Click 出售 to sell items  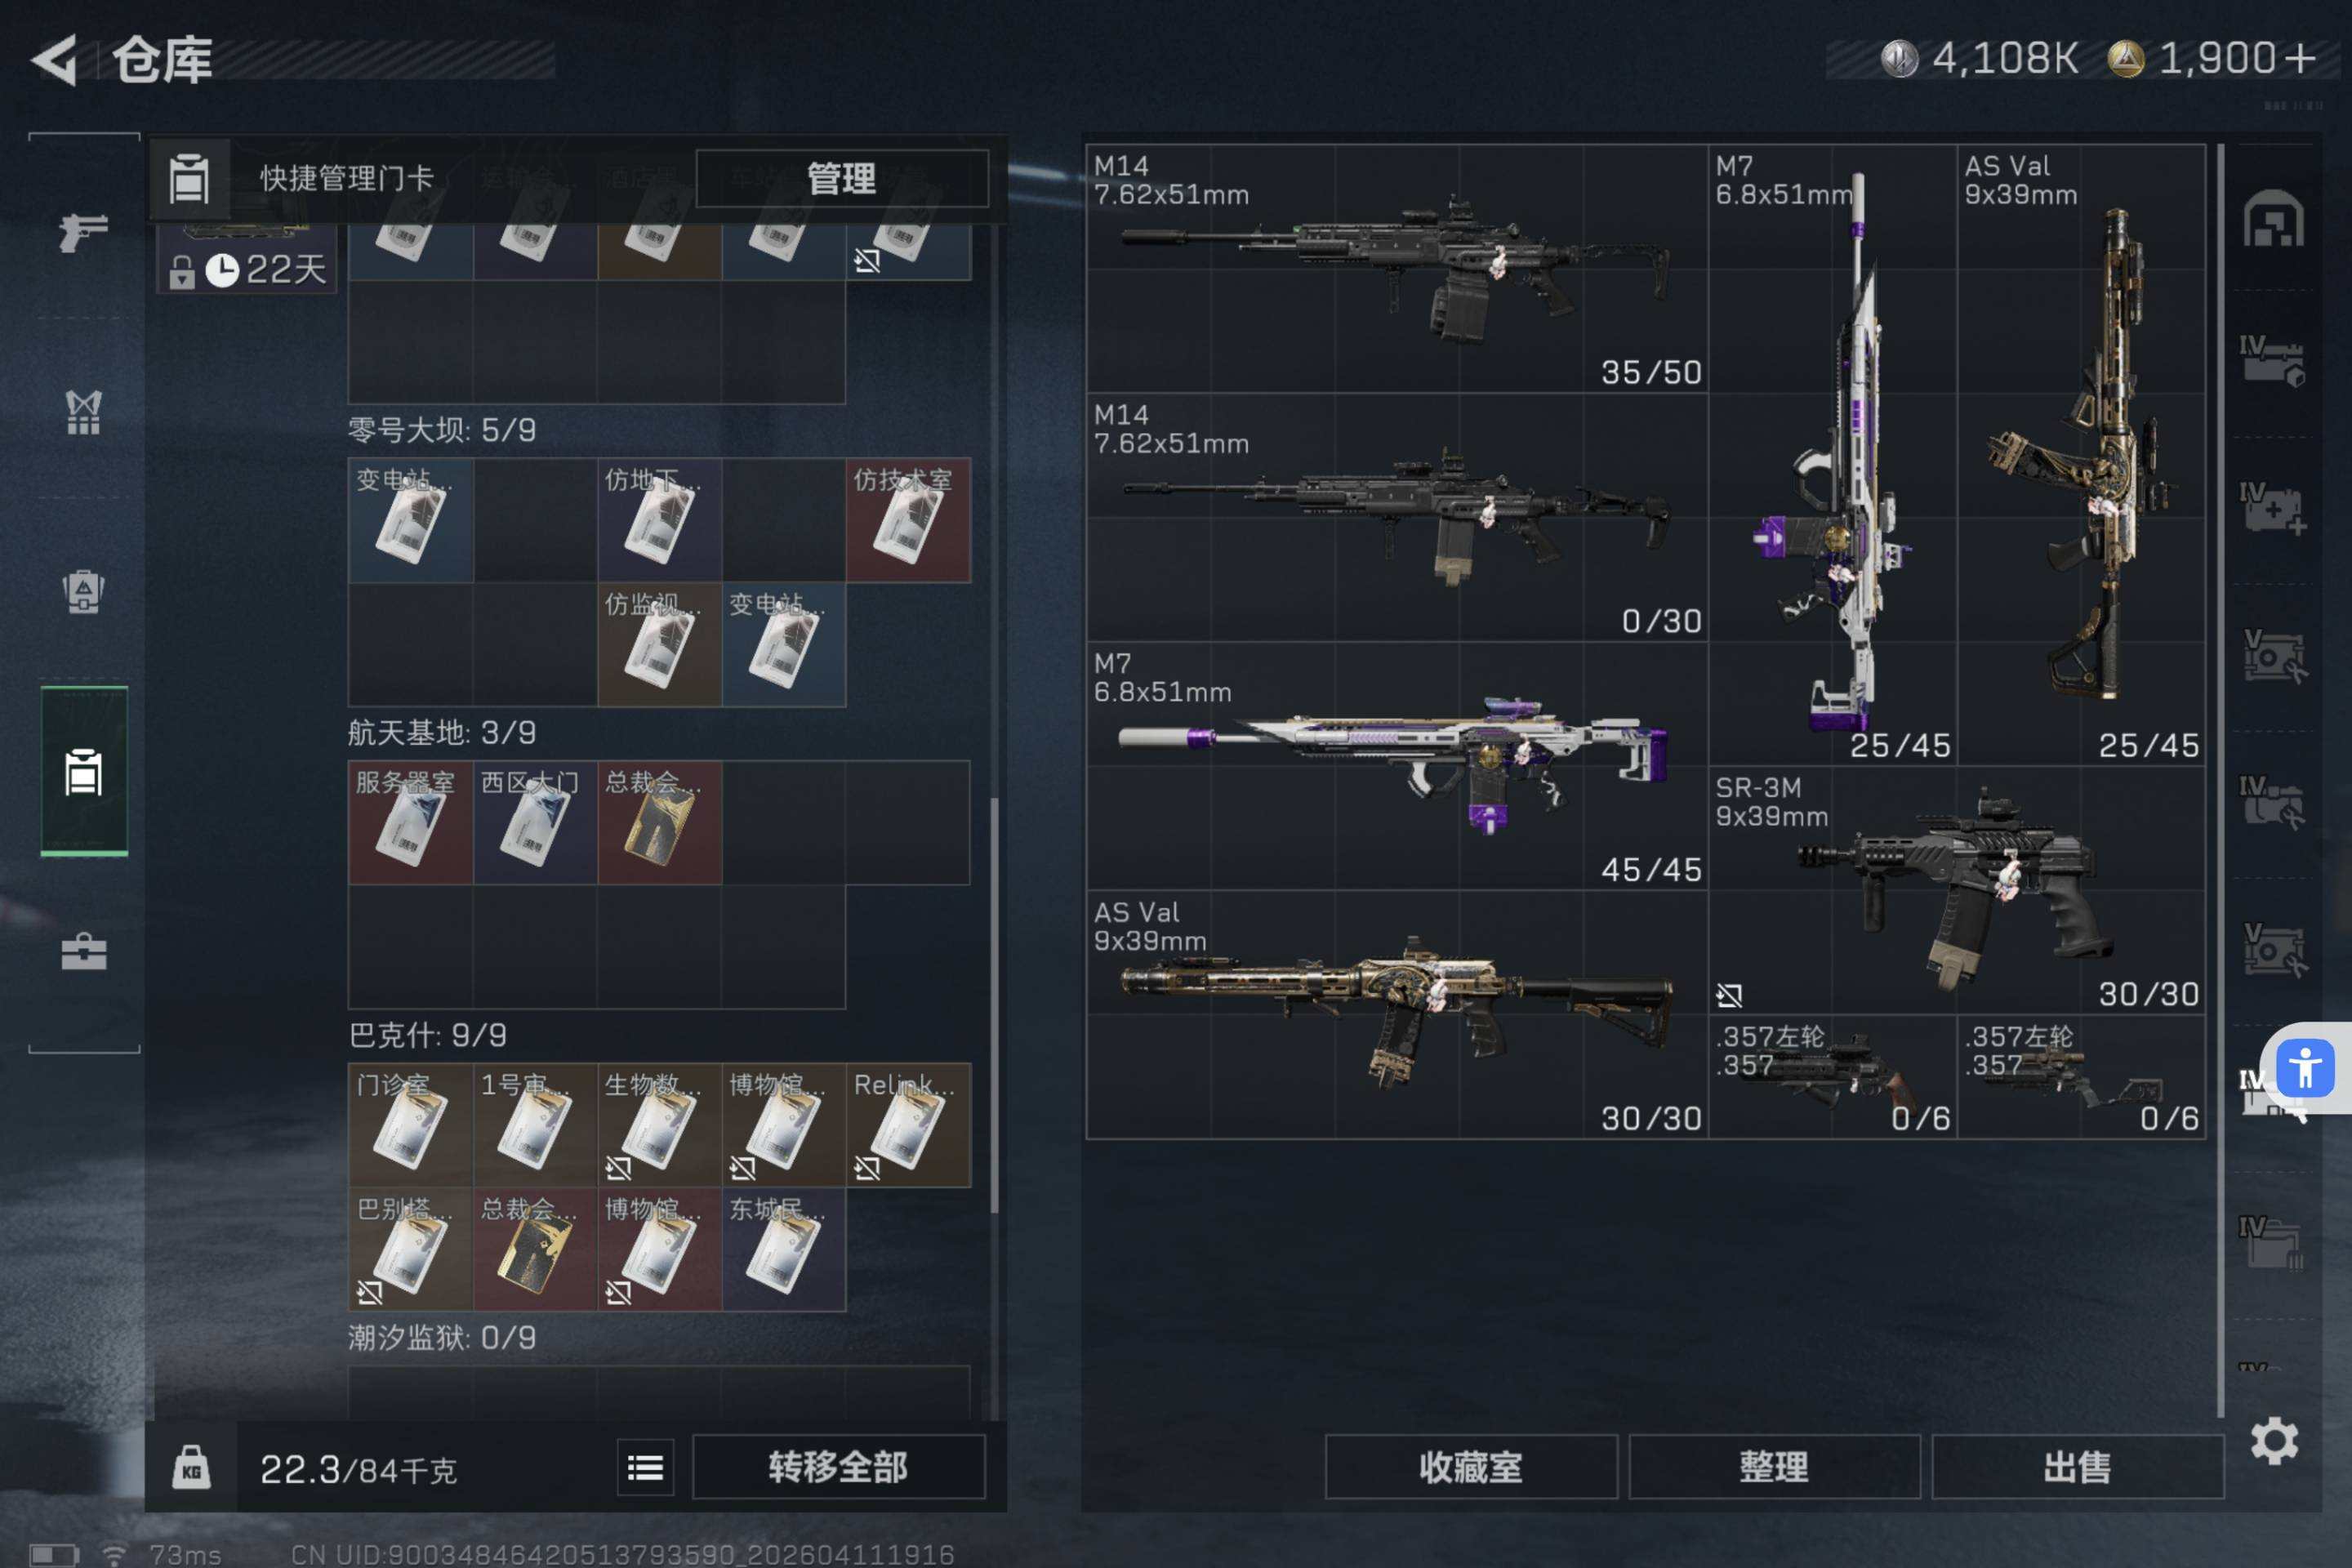[x=2078, y=1467]
